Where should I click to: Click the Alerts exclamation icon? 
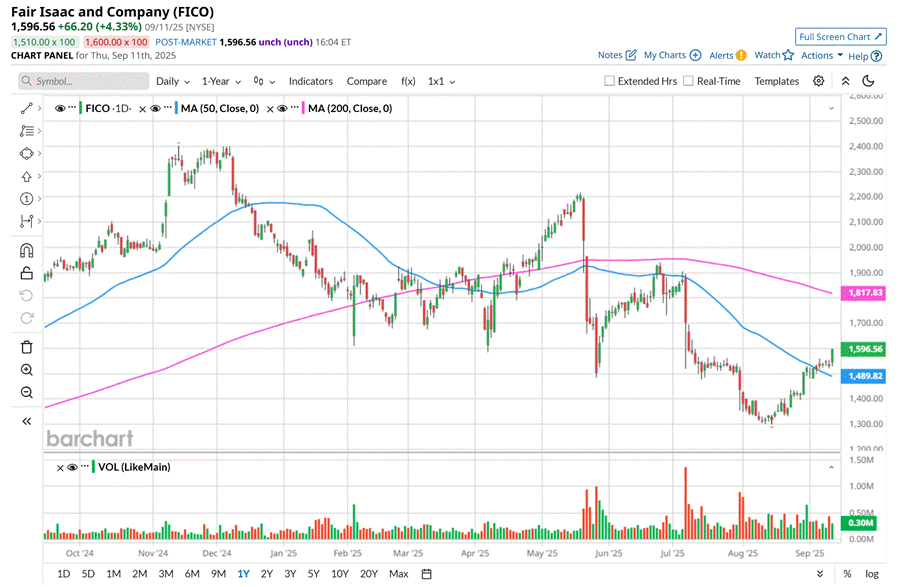point(741,55)
